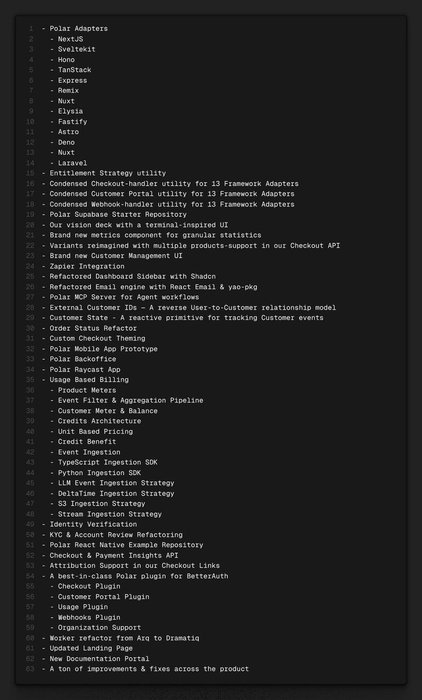Select line number 15 in gutter
Viewport: 422px width, 700px height.
(x=30, y=173)
